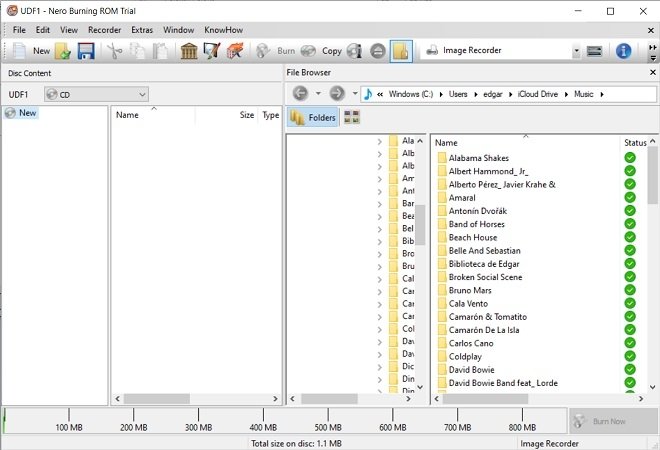Click the pencil and frame toolbar icon
Viewport: 660px width, 450px height.
pyautogui.click(x=212, y=51)
